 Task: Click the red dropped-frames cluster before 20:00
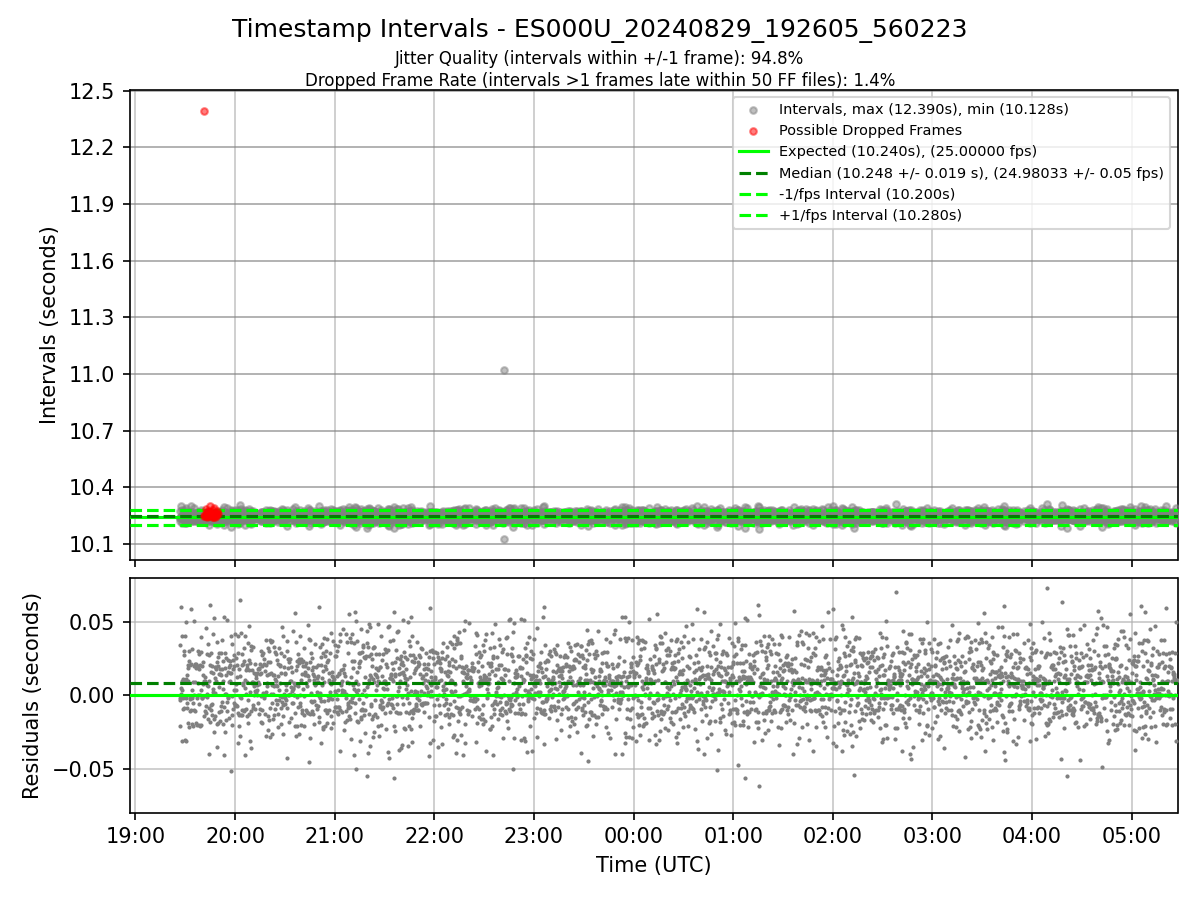tap(211, 513)
